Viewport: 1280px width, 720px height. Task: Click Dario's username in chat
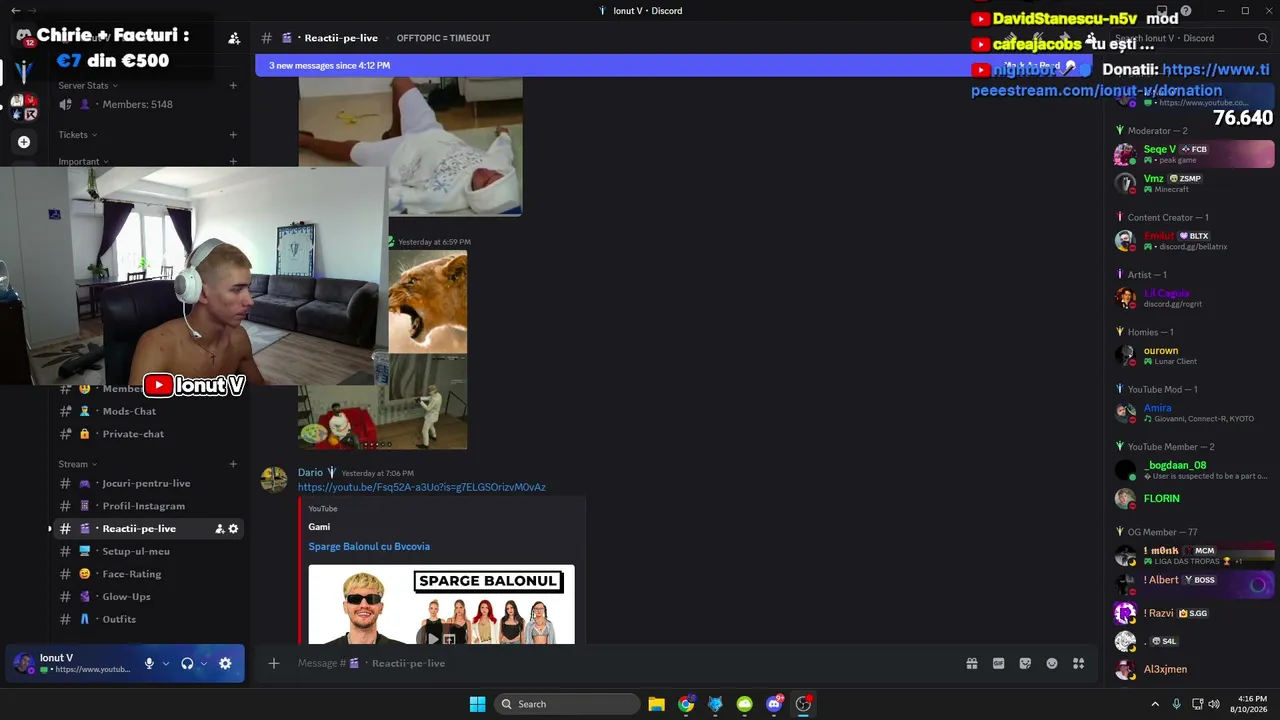click(x=310, y=472)
